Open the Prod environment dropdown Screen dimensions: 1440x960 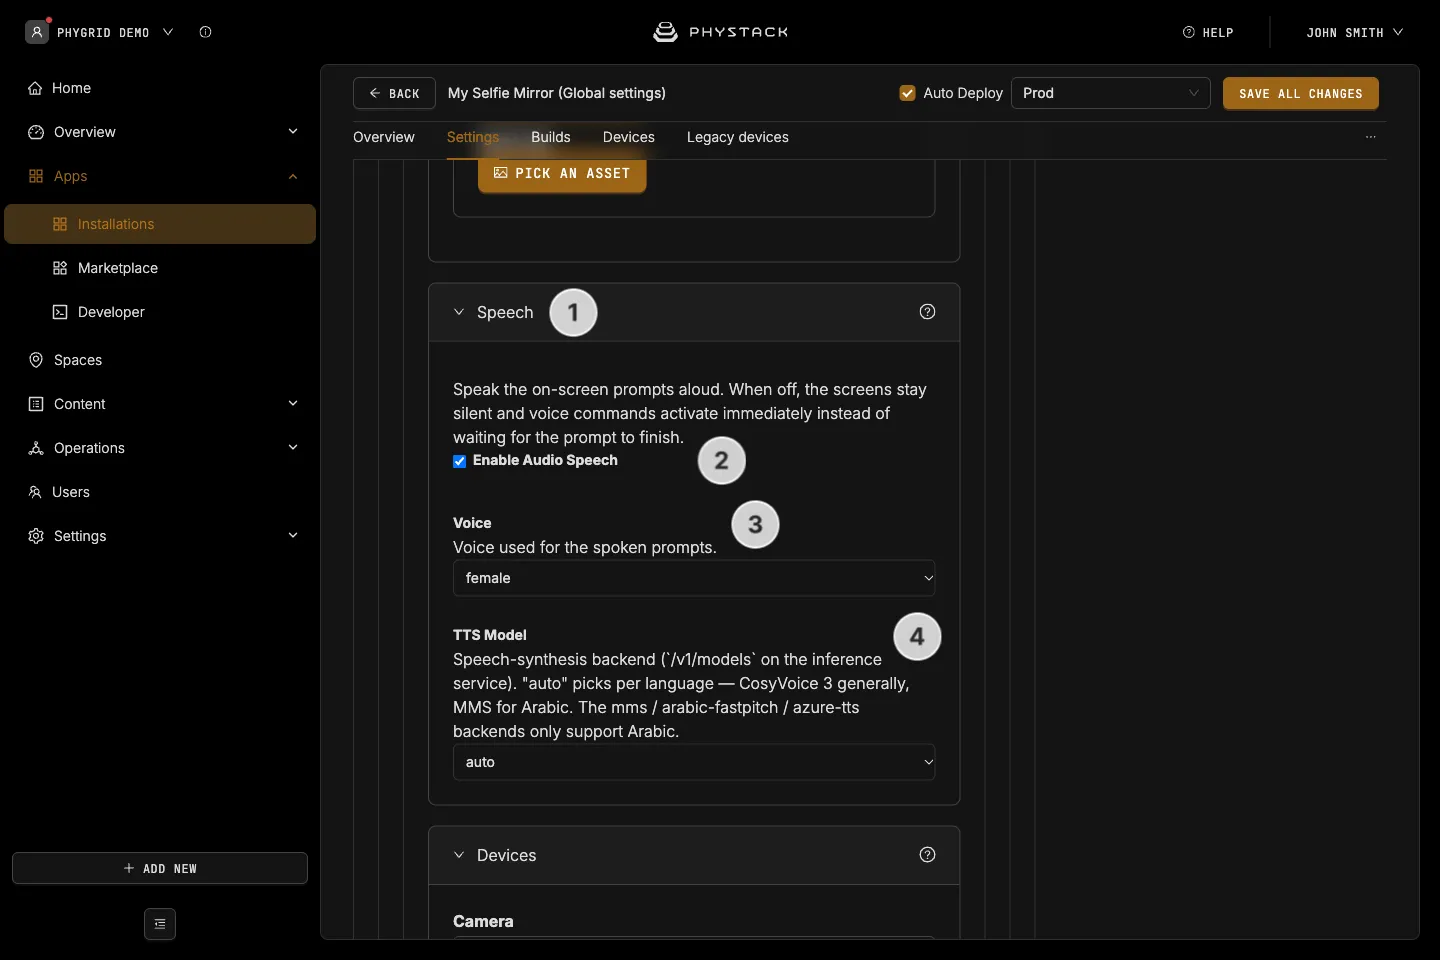click(1111, 93)
